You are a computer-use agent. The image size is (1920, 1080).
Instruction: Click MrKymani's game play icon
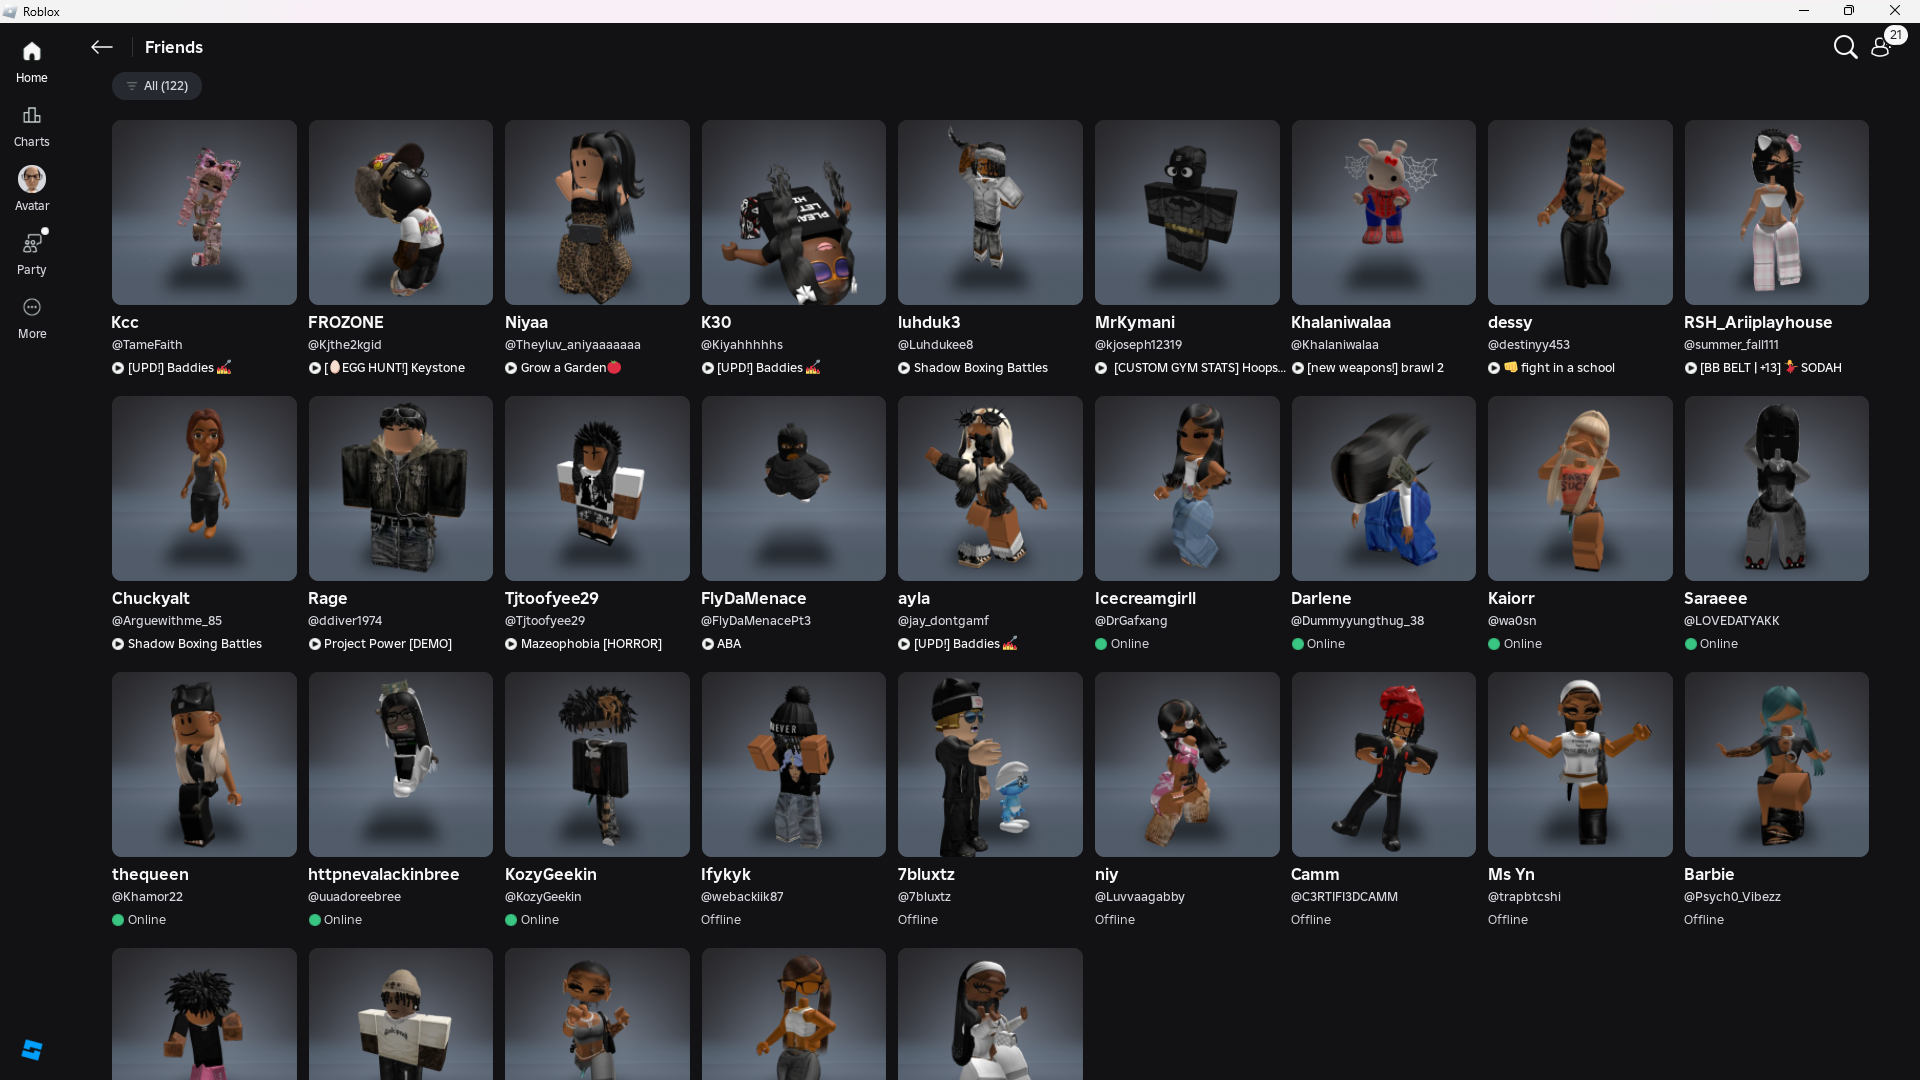coord(1101,368)
